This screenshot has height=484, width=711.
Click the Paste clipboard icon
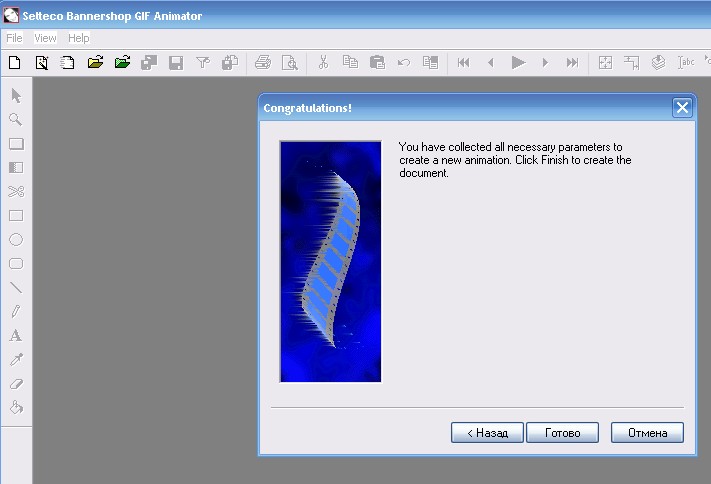click(377, 62)
